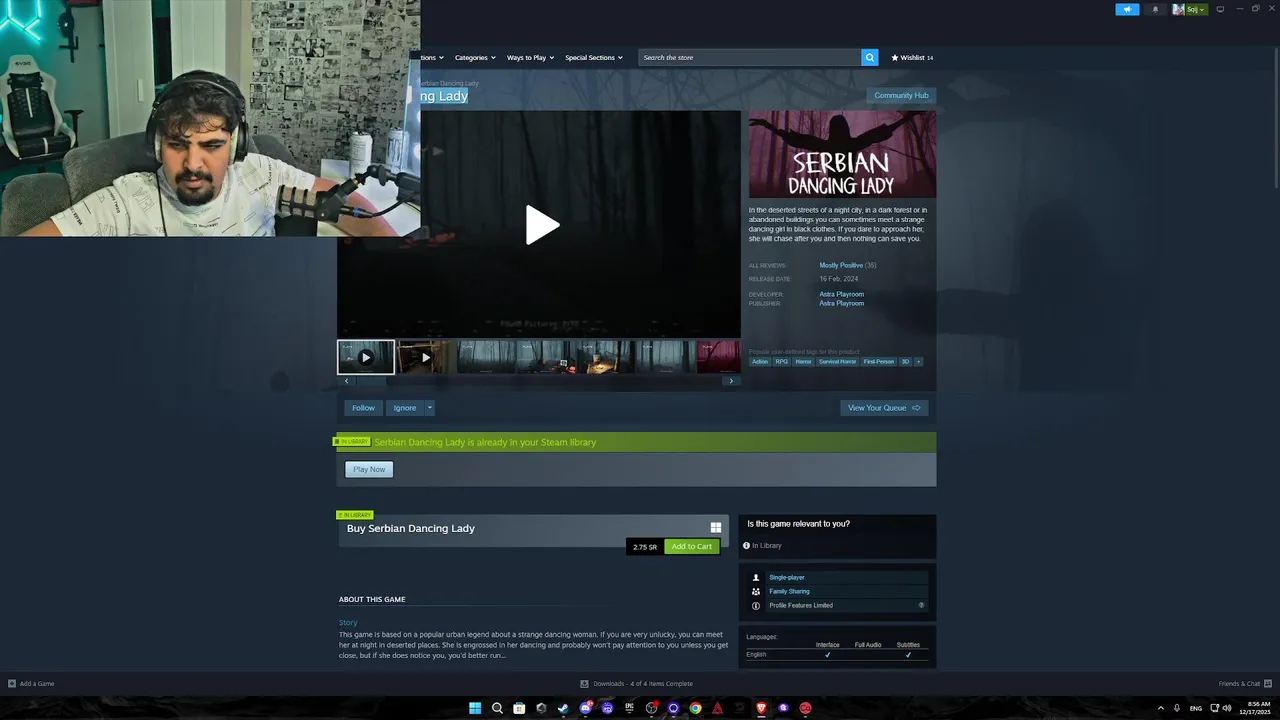Show hidden system tray icons
This screenshot has width=1280, height=720.
pyautogui.click(x=1160, y=708)
